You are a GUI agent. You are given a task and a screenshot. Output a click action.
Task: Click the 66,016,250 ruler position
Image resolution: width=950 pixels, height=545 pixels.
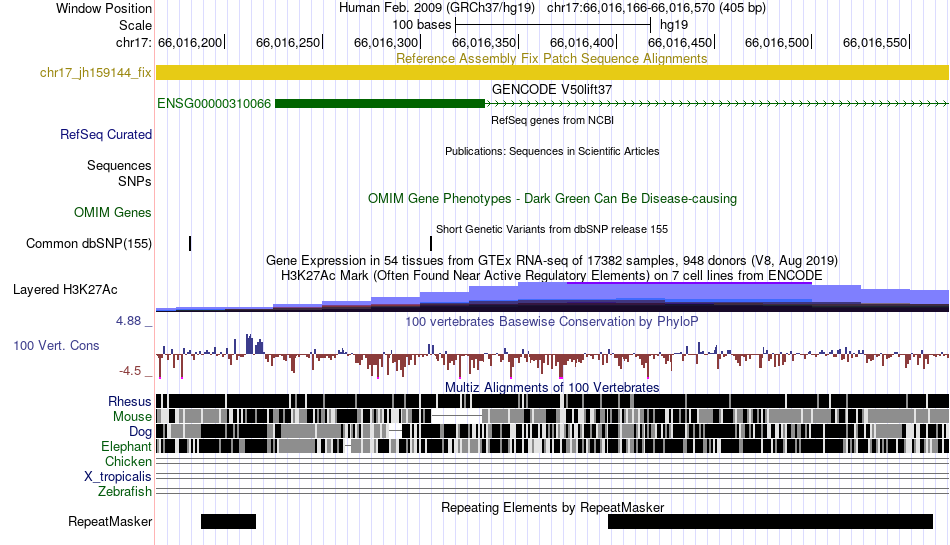(288, 42)
